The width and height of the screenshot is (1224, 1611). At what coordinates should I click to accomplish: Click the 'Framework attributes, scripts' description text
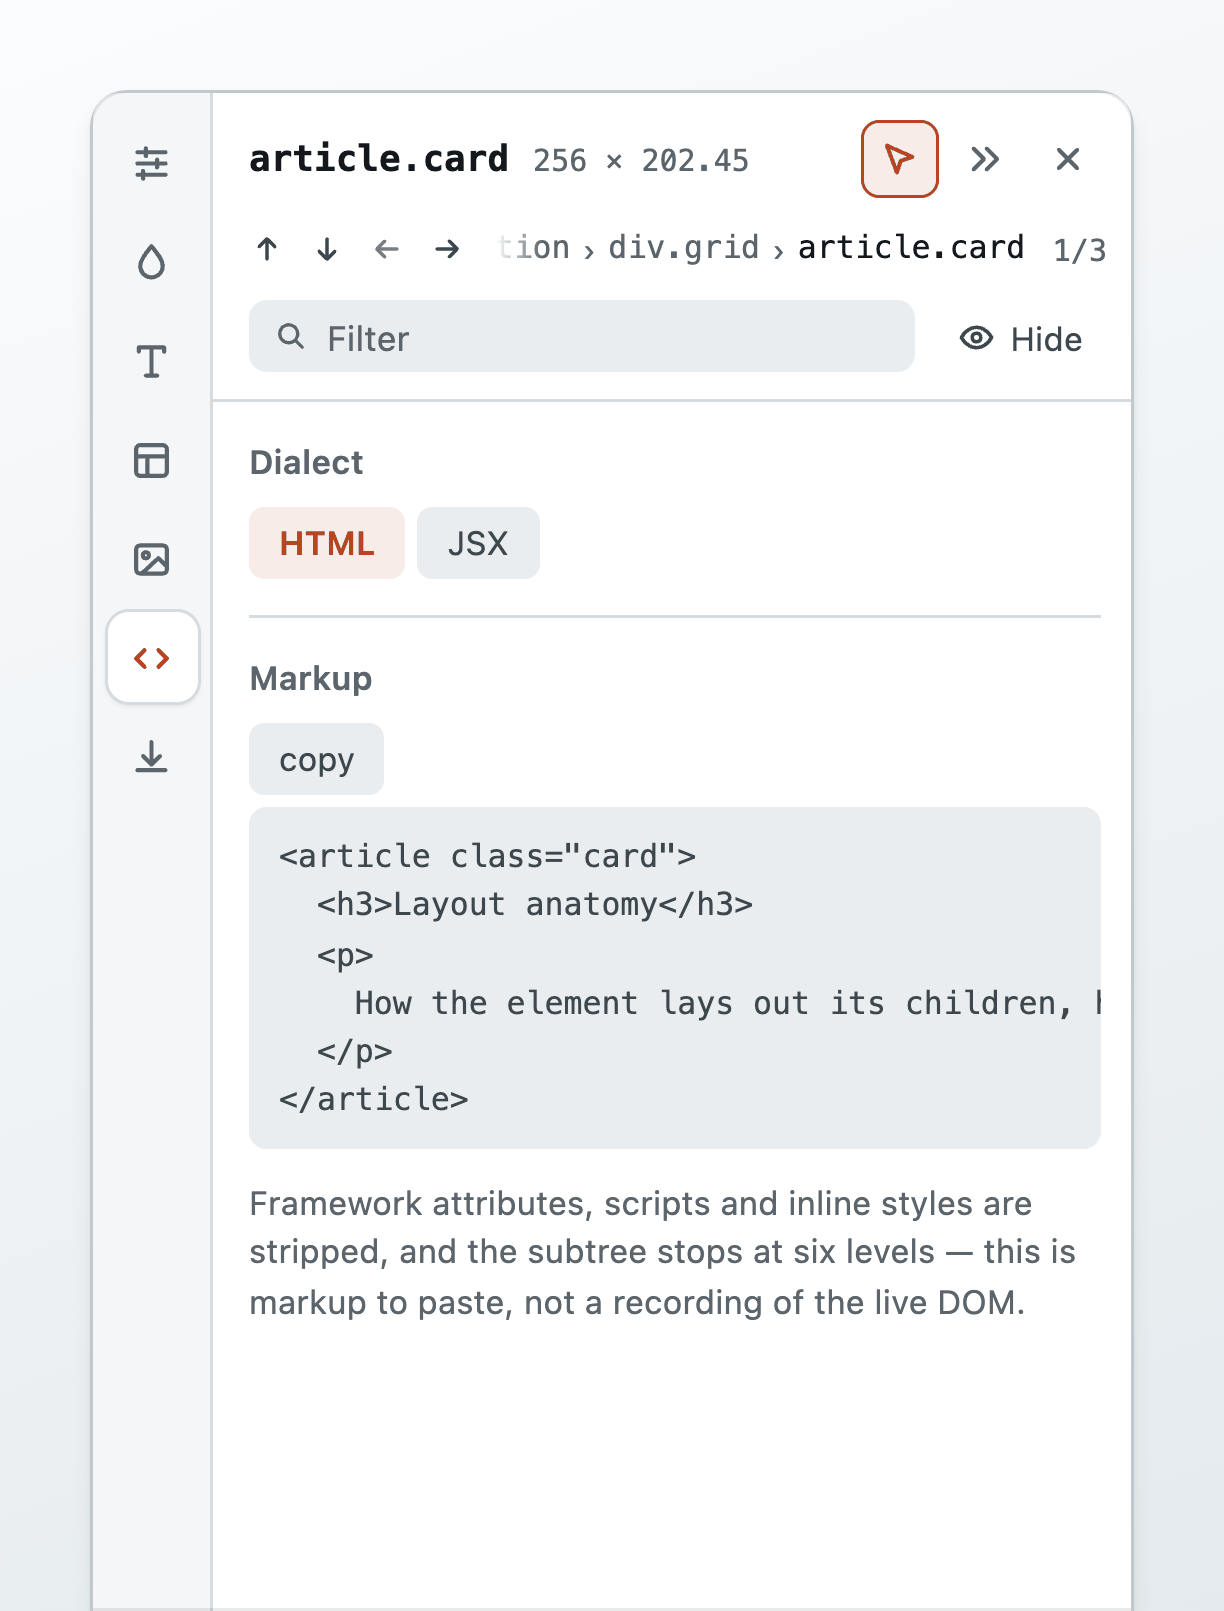tap(662, 1253)
